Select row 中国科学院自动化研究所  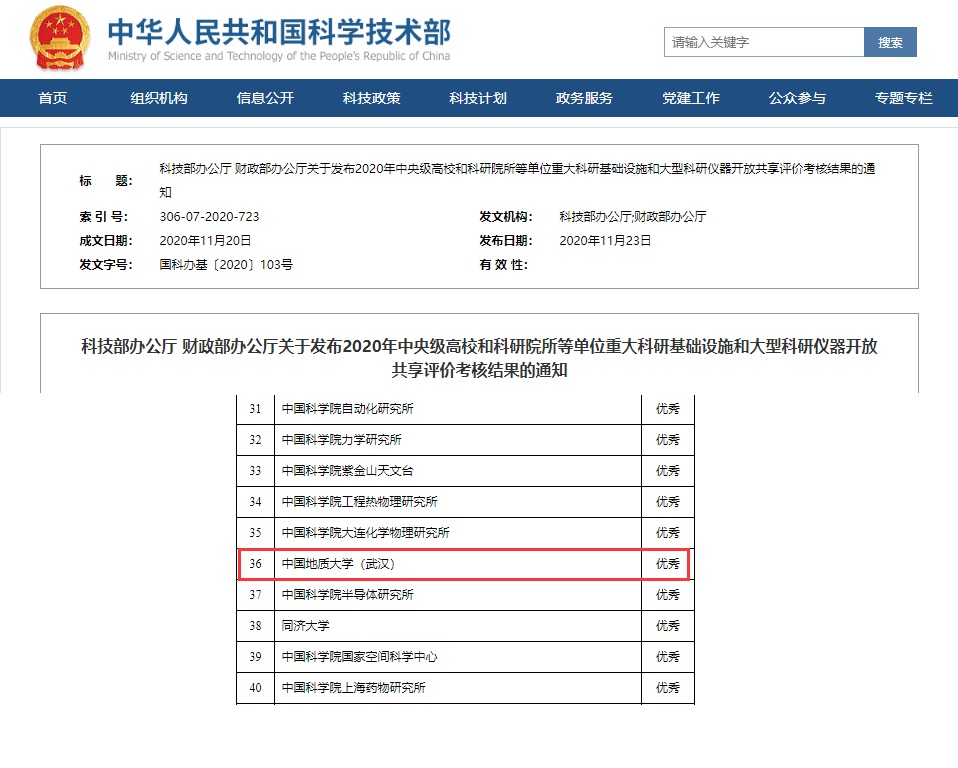[x=466, y=409]
